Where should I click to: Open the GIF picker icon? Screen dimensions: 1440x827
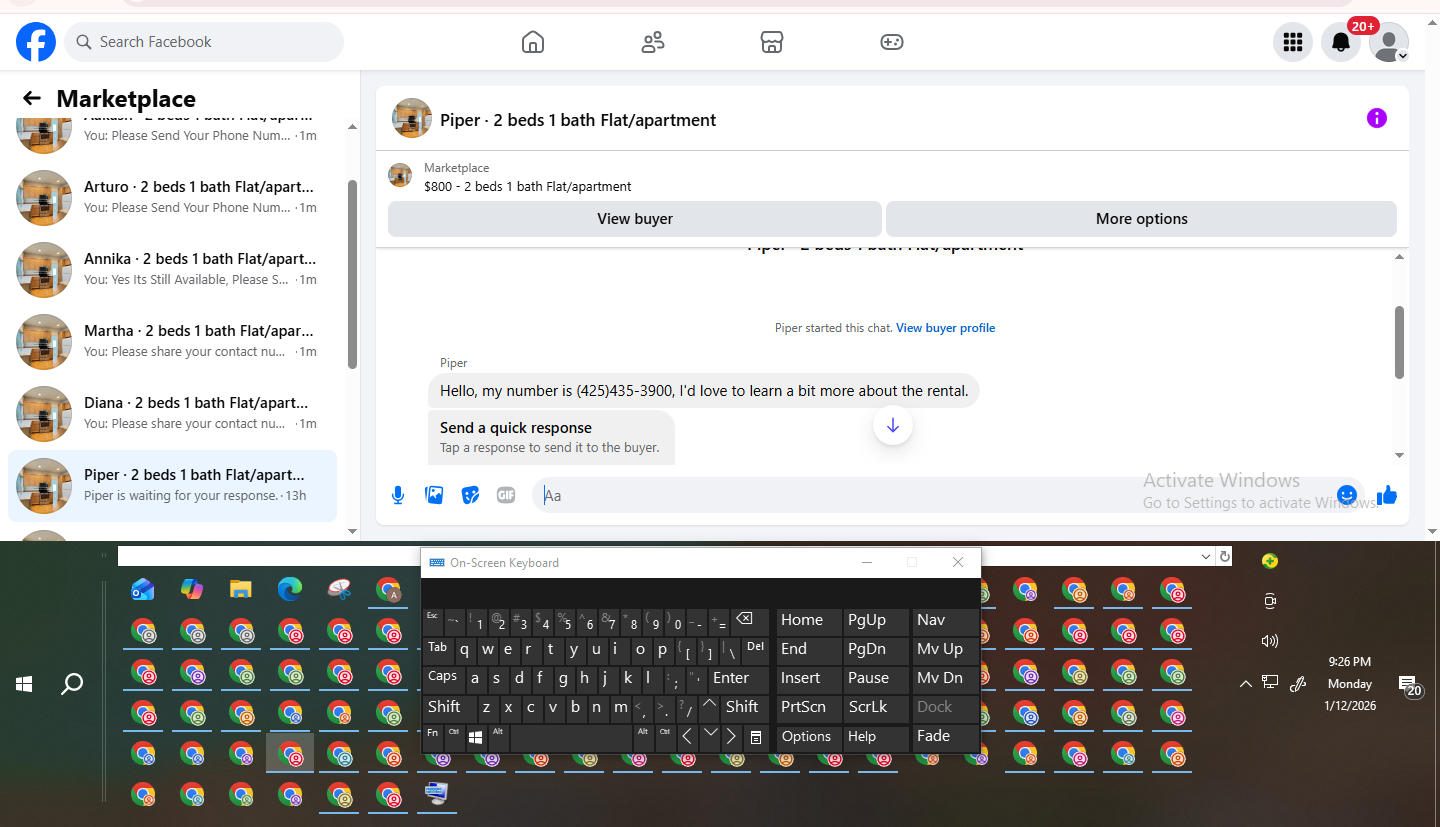506,495
